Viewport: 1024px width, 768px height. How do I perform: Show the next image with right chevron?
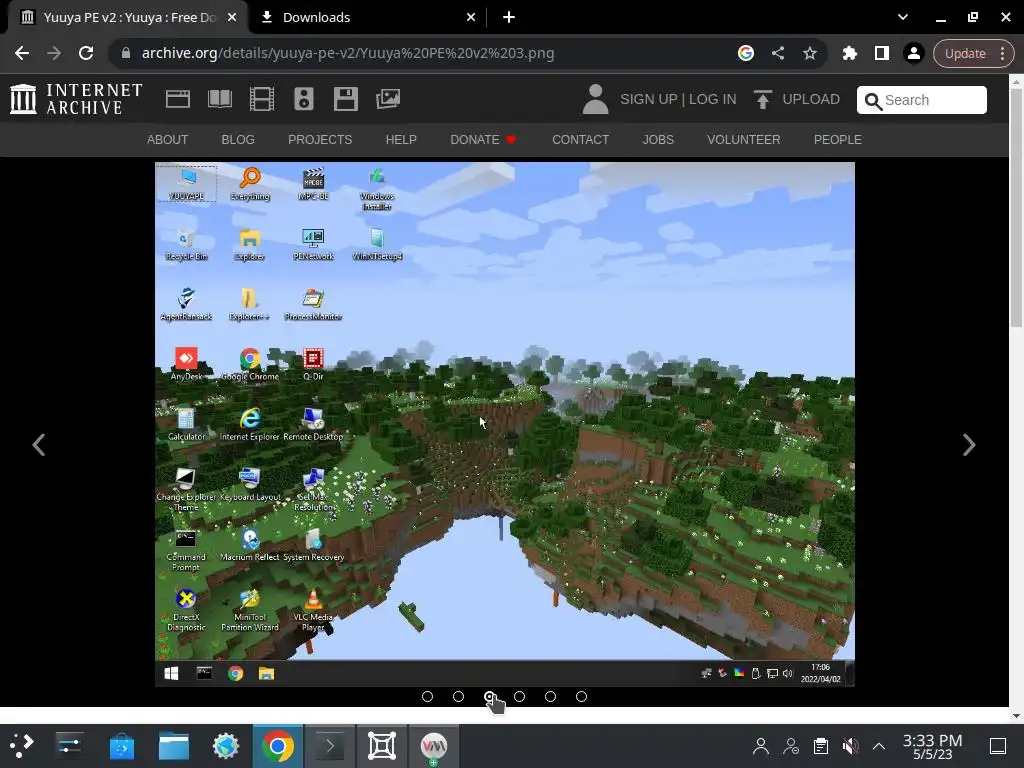coord(969,445)
